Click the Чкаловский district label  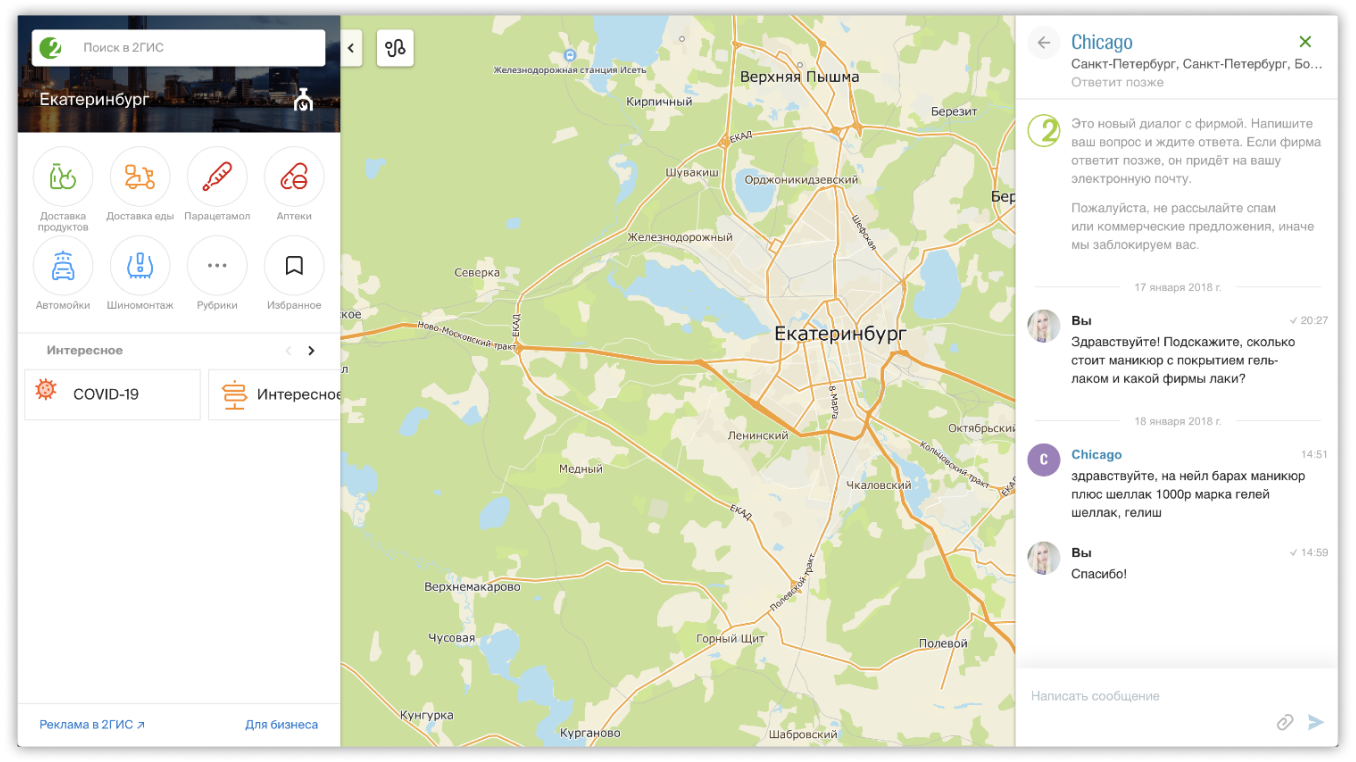pyautogui.click(x=879, y=486)
